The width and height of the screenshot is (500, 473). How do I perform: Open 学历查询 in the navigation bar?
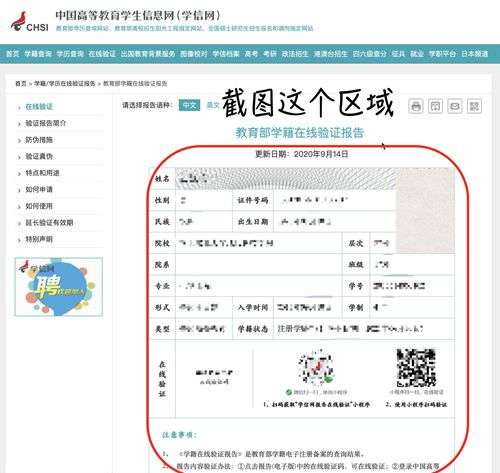click(x=70, y=54)
